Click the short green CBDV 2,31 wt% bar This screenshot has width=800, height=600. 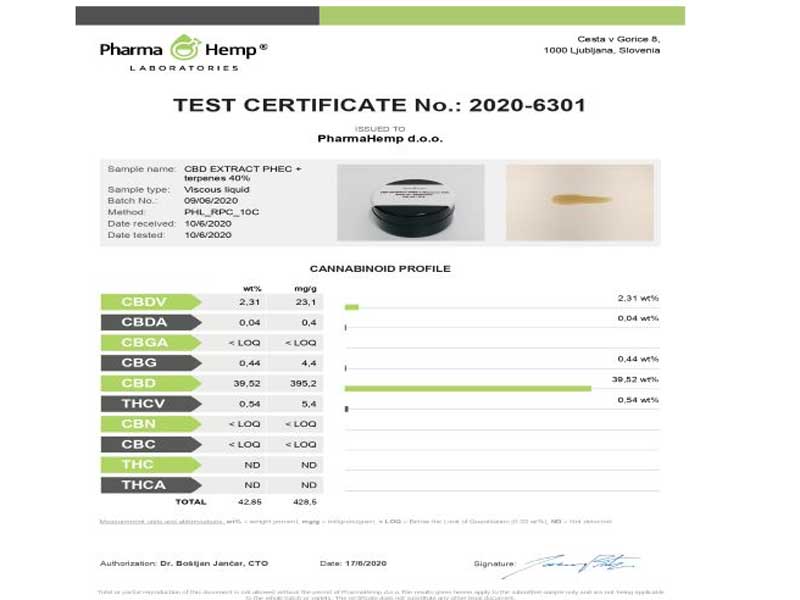coord(351,307)
